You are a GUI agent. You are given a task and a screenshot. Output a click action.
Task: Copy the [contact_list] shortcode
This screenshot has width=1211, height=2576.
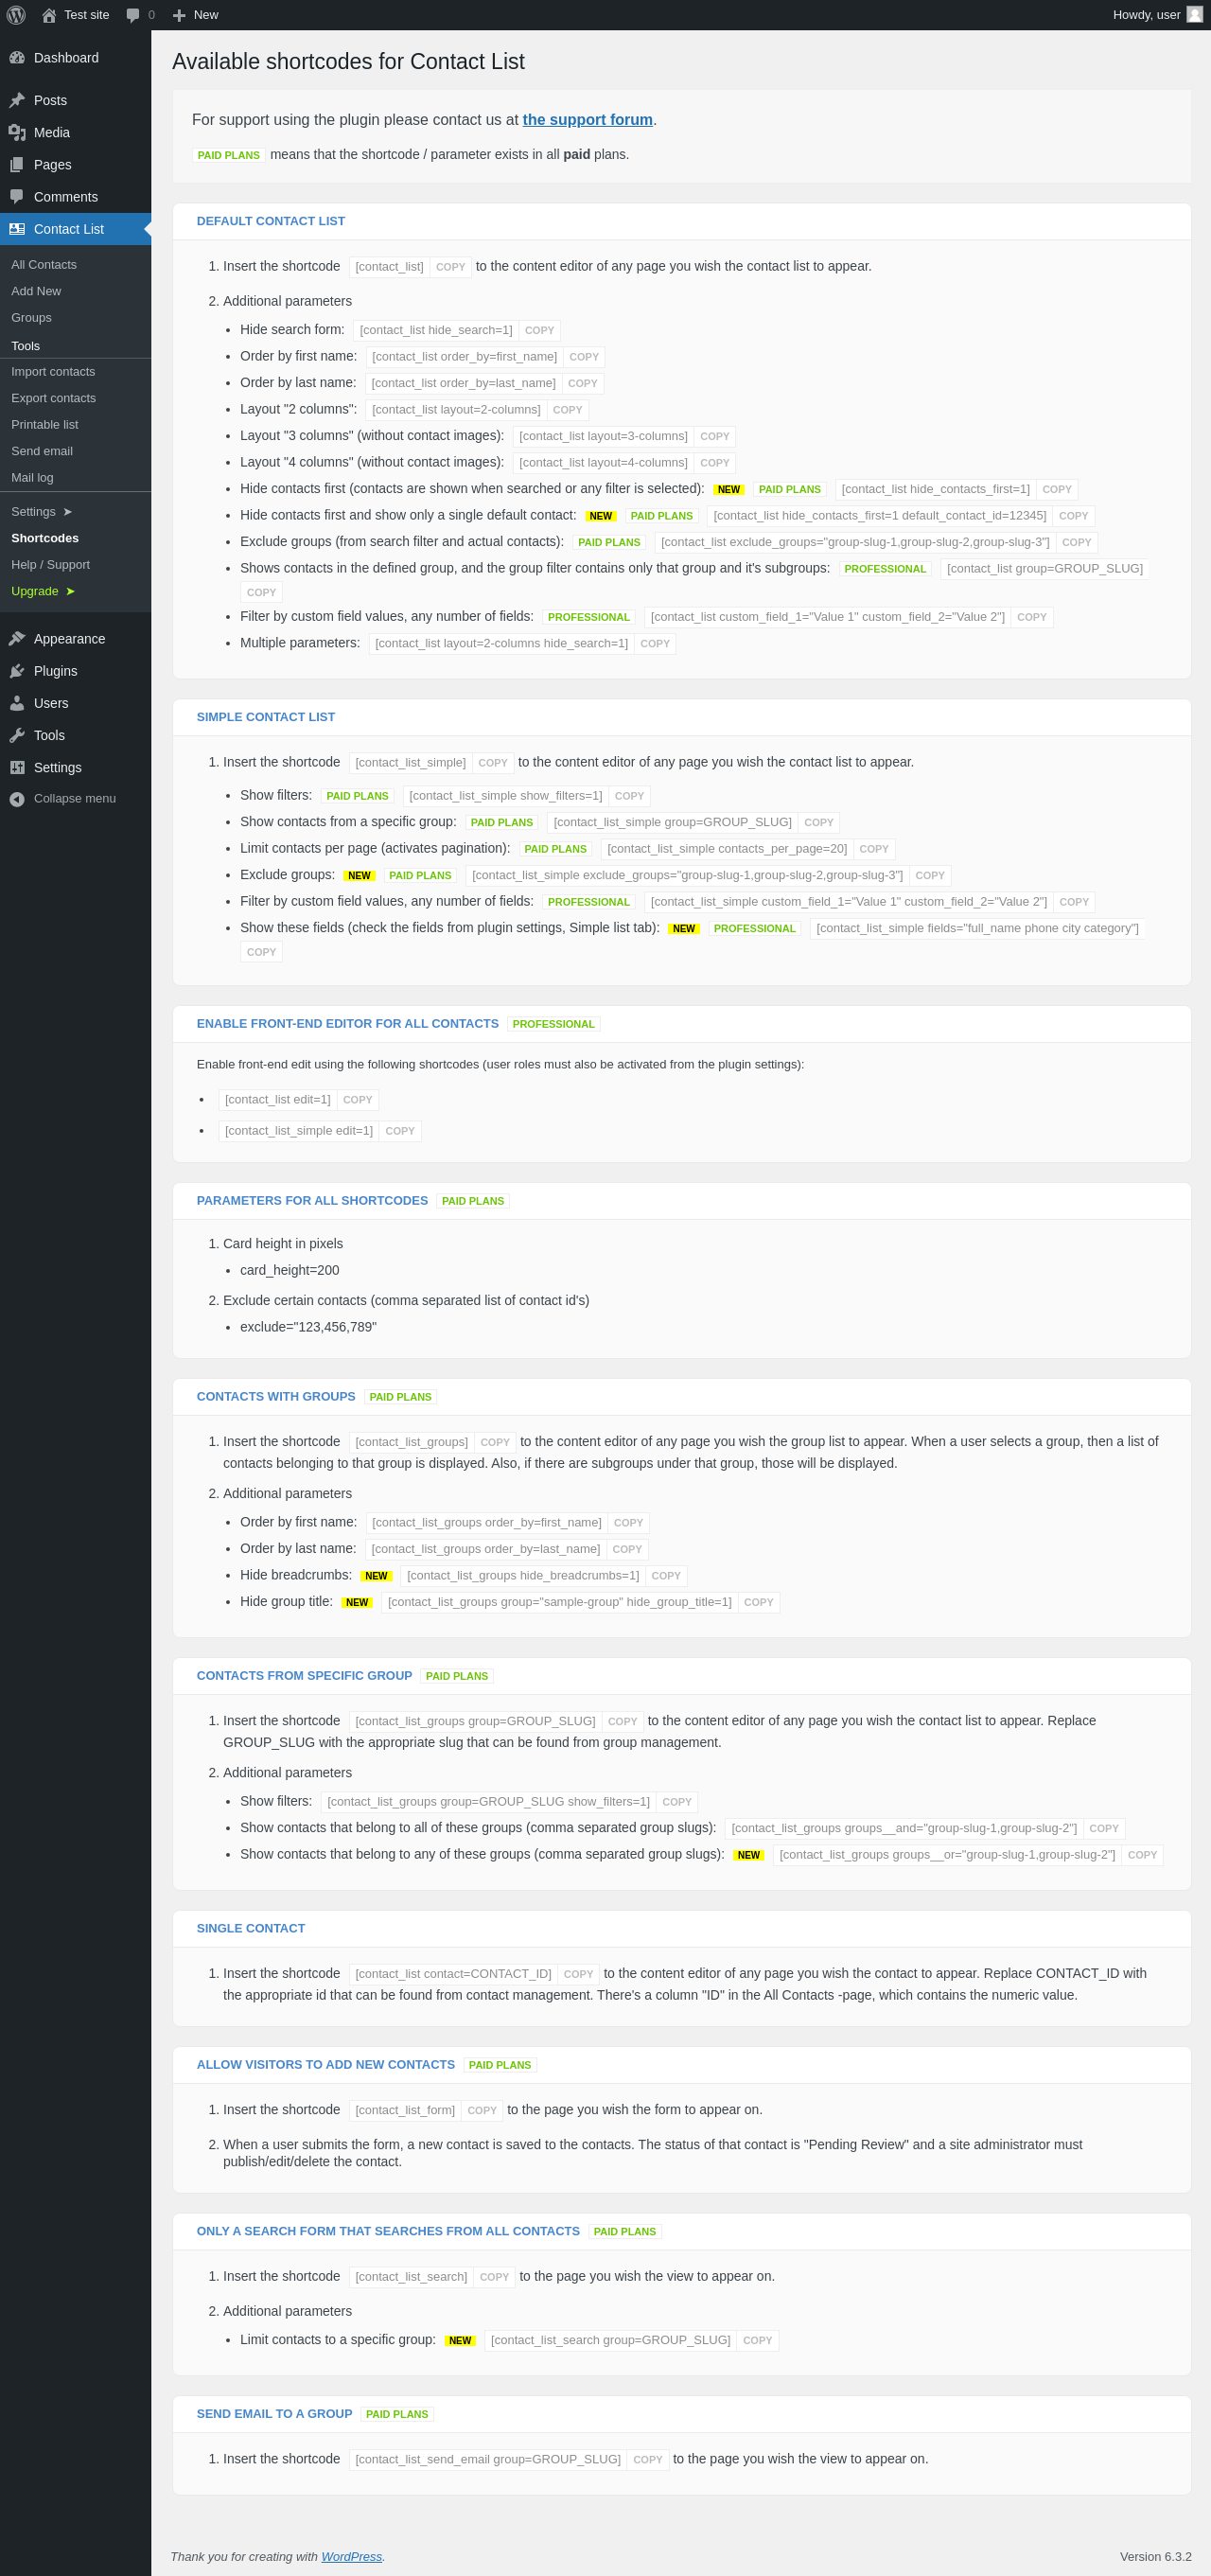[x=450, y=267]
